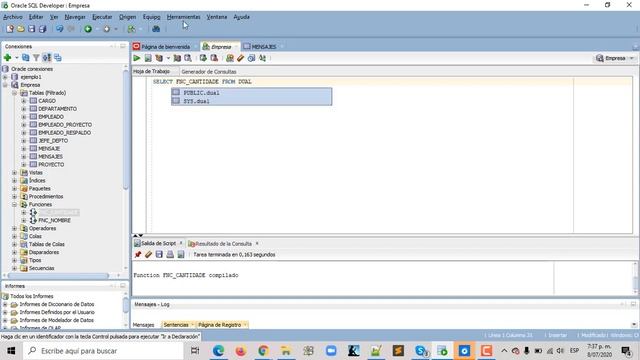
Task: Open the Ayuda menu
Action: (241, 17)
